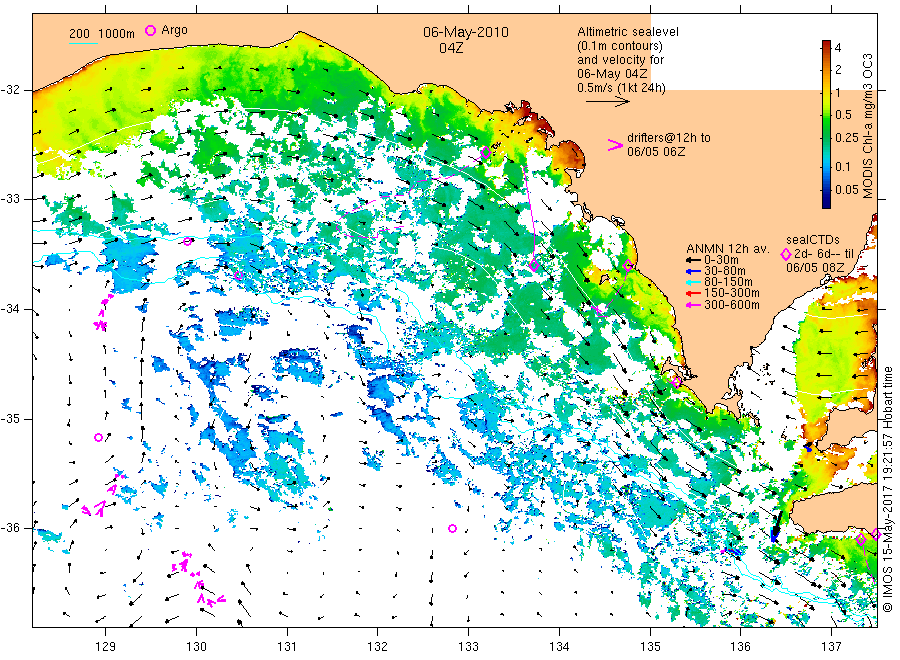Click the '300-600m' depth label

point(732,305)
